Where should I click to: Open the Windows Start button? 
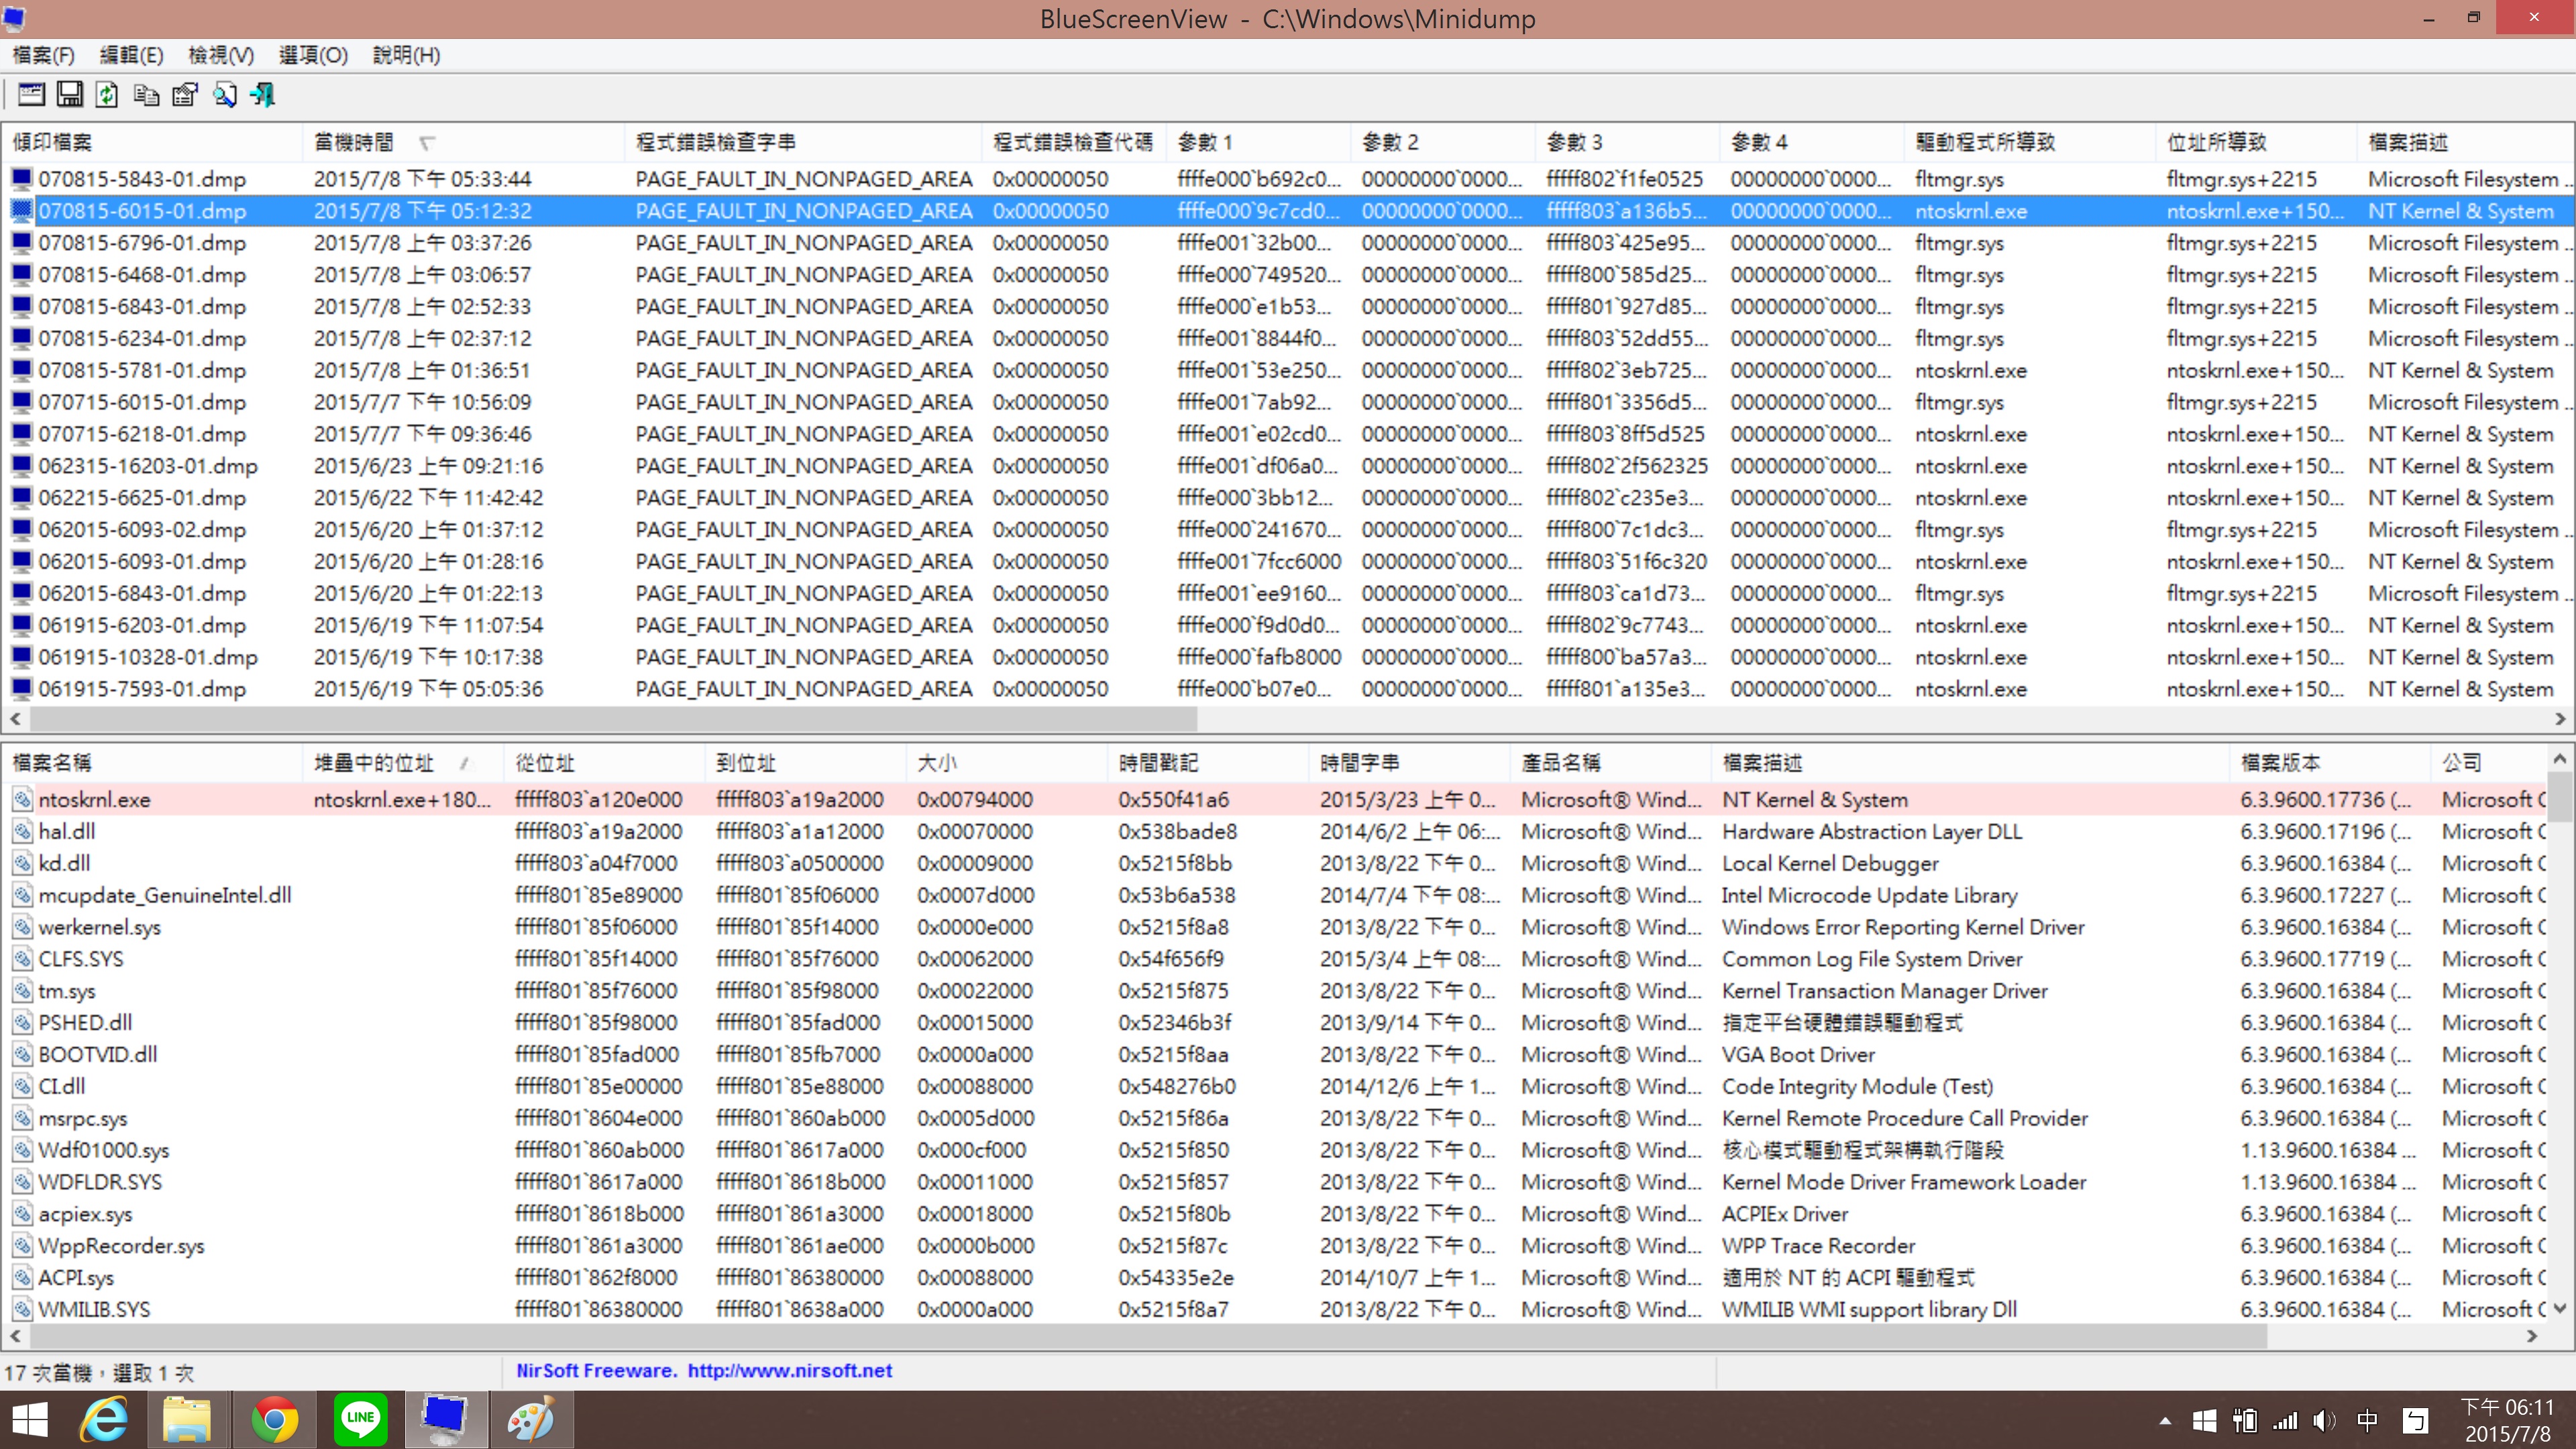point(30,1420)
